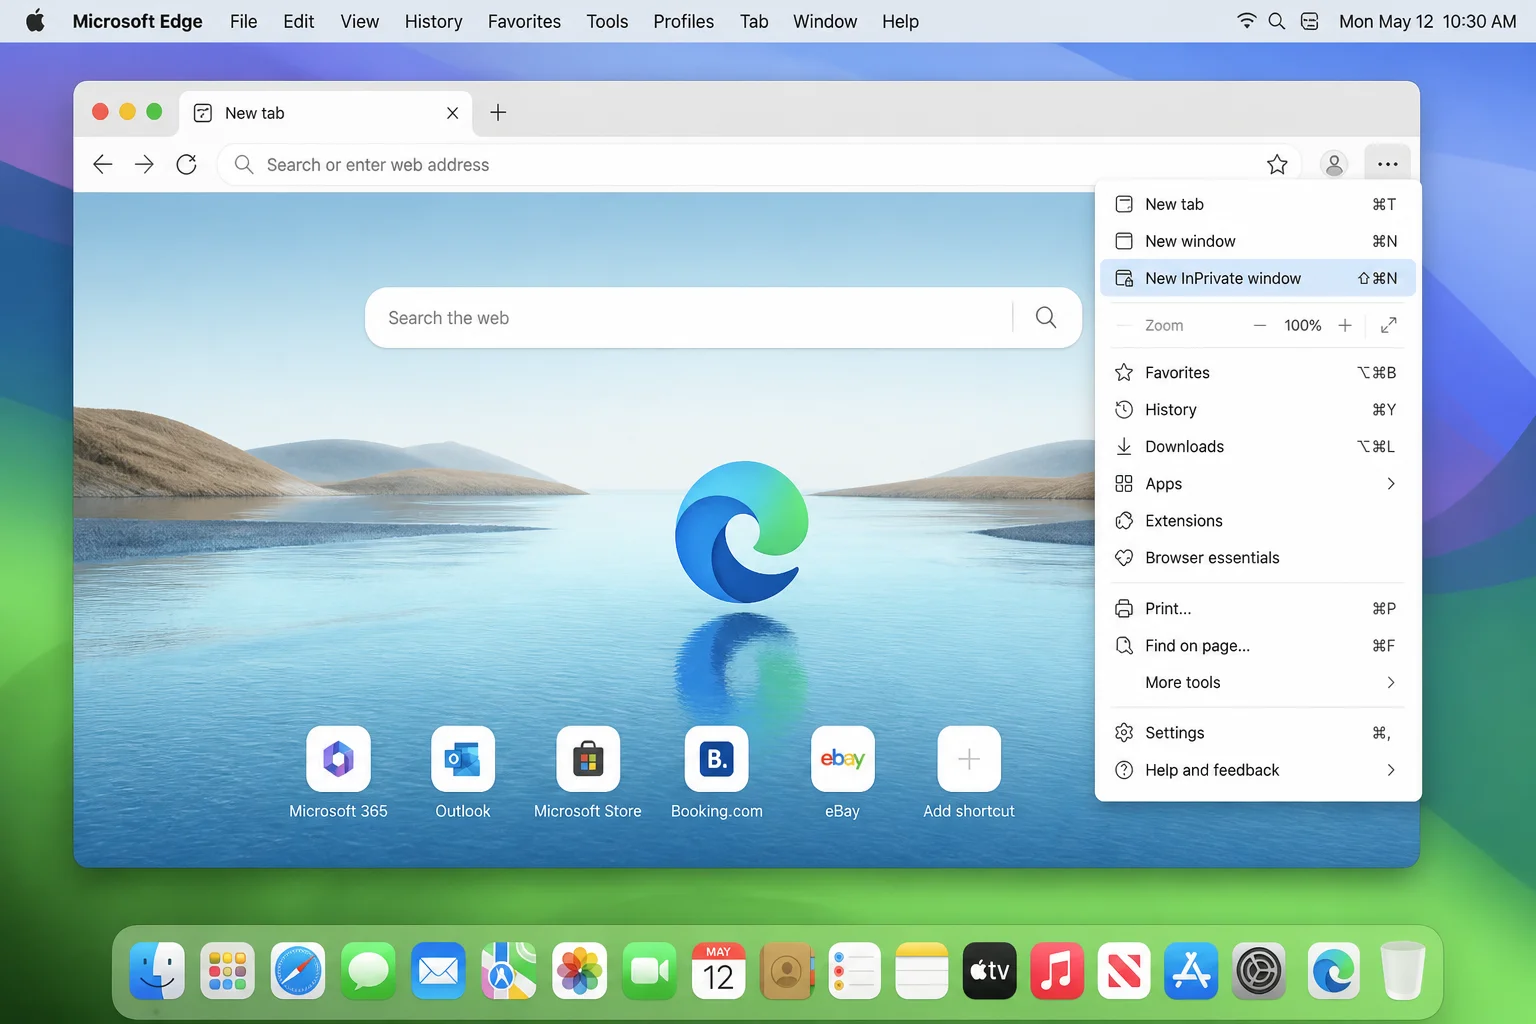The width and height of the screenshot is (1536, 1024).
Task: Decrease zoom with the minus button
Action: coord(1260,325)
